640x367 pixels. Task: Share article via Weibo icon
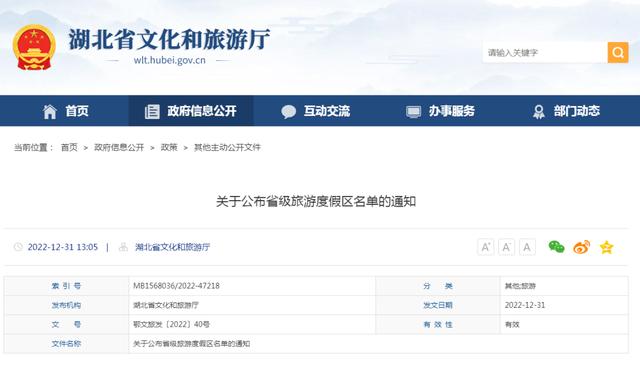pos(582,247)
